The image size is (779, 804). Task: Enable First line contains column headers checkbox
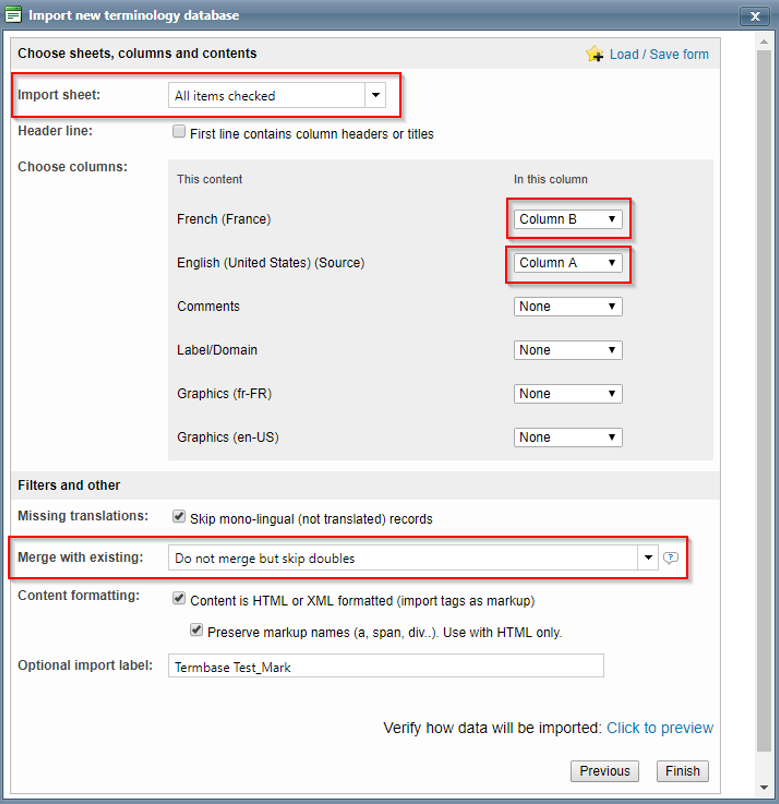tap(179, 132)
